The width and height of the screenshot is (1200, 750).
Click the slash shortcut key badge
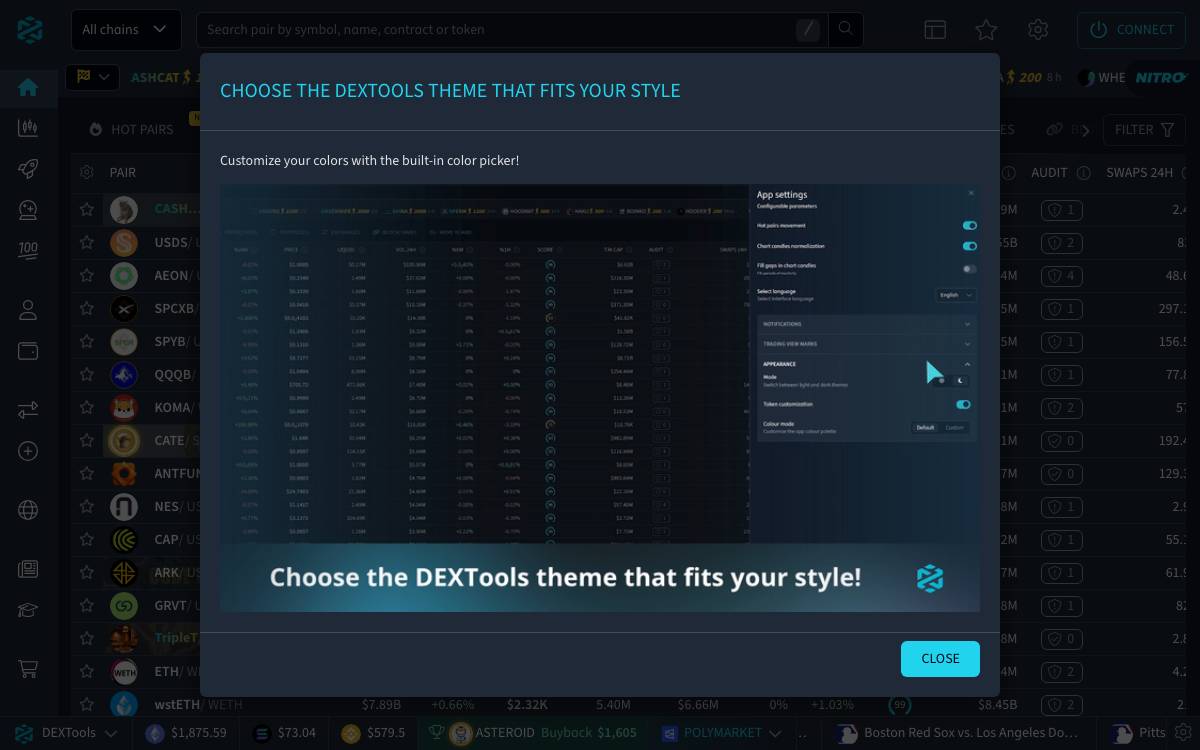(809, 30)
